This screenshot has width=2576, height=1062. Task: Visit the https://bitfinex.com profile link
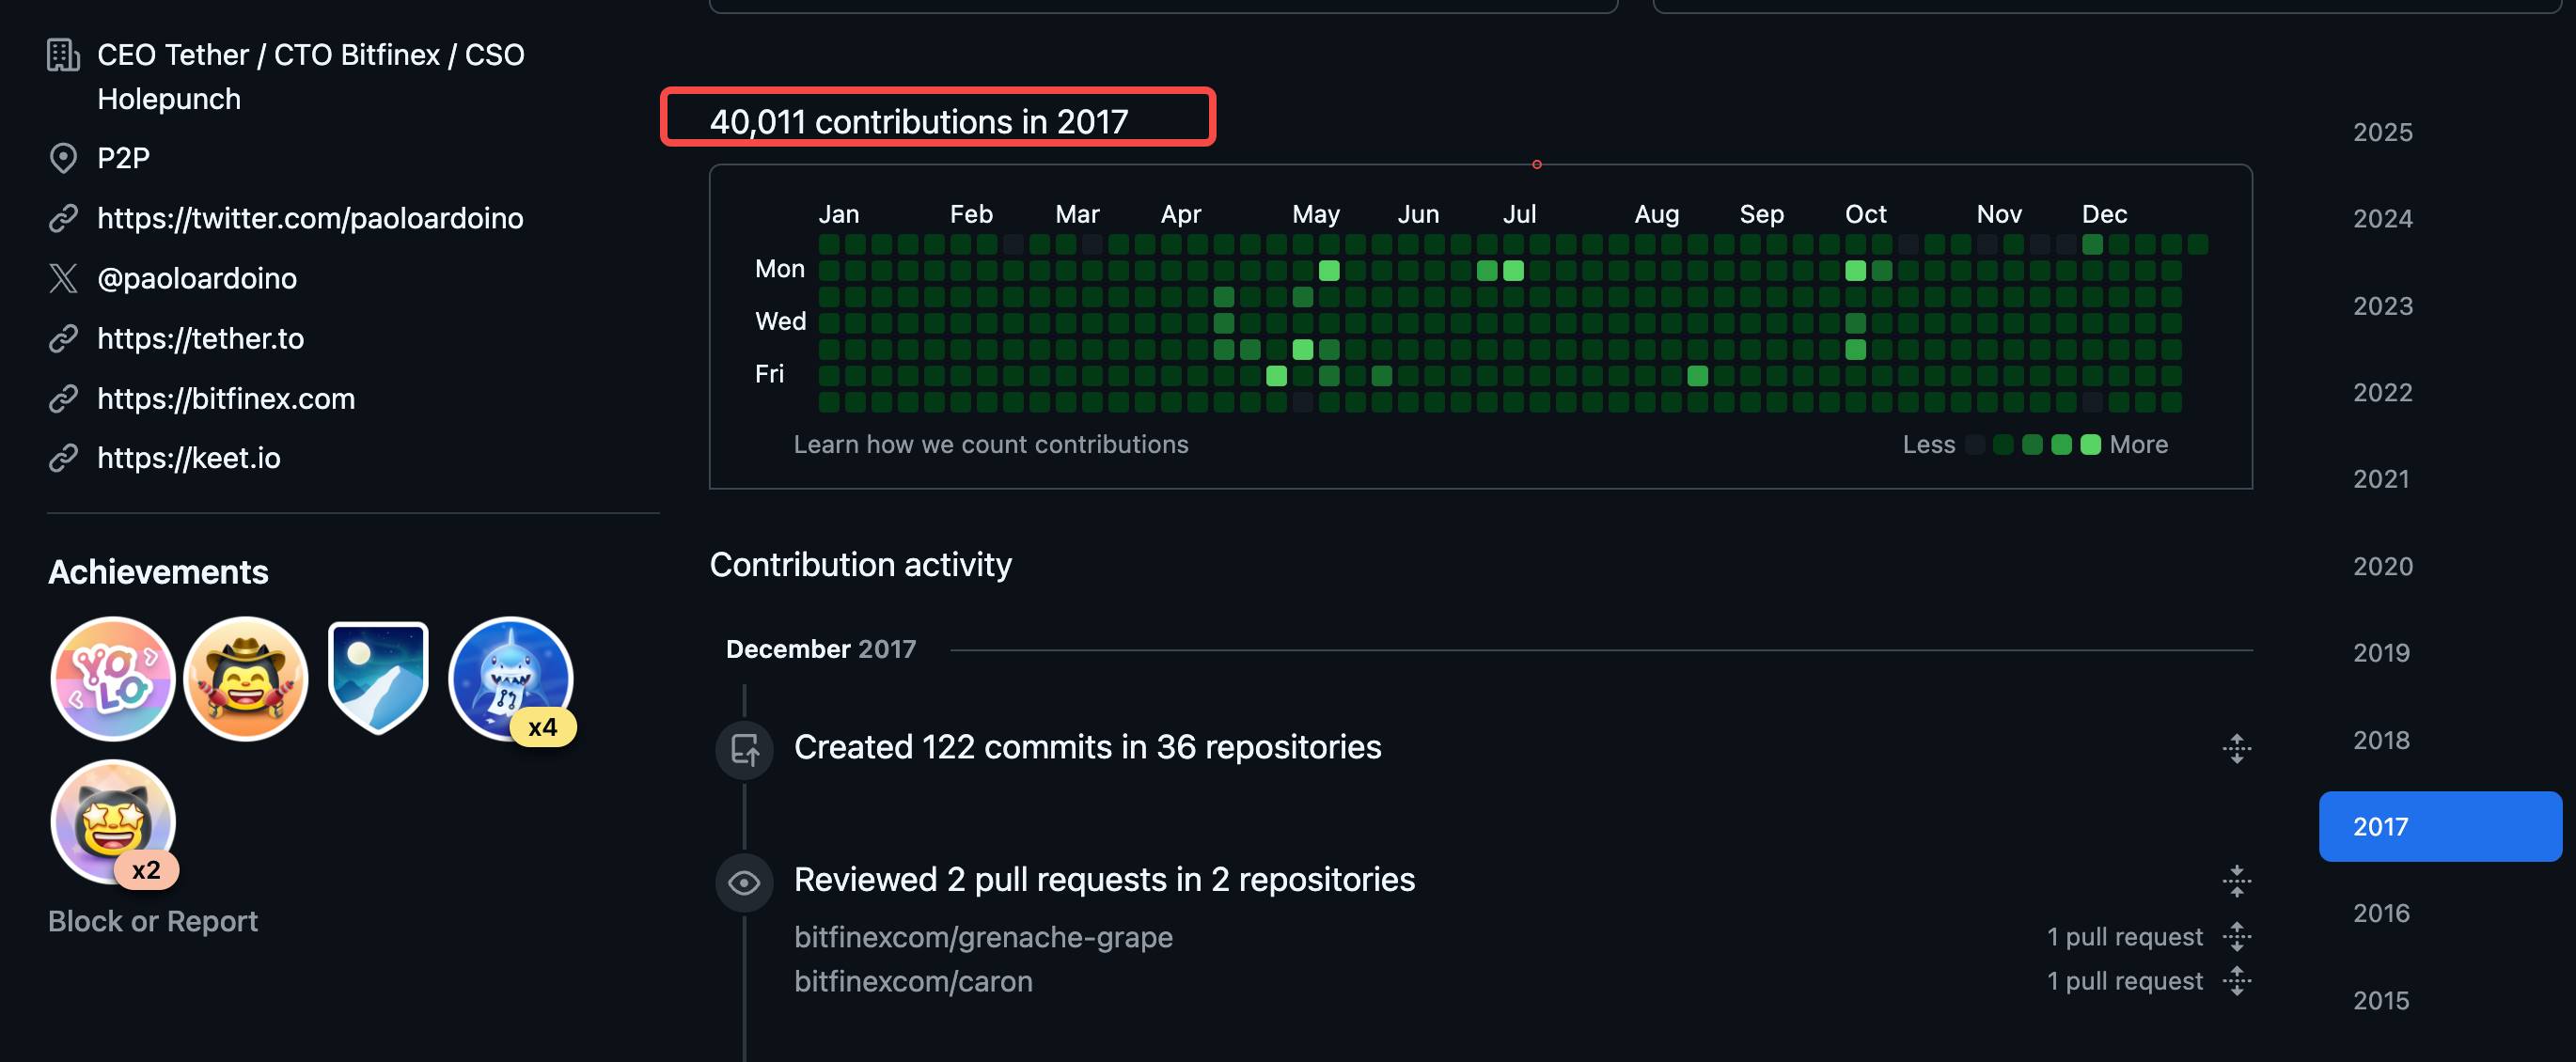226,398
